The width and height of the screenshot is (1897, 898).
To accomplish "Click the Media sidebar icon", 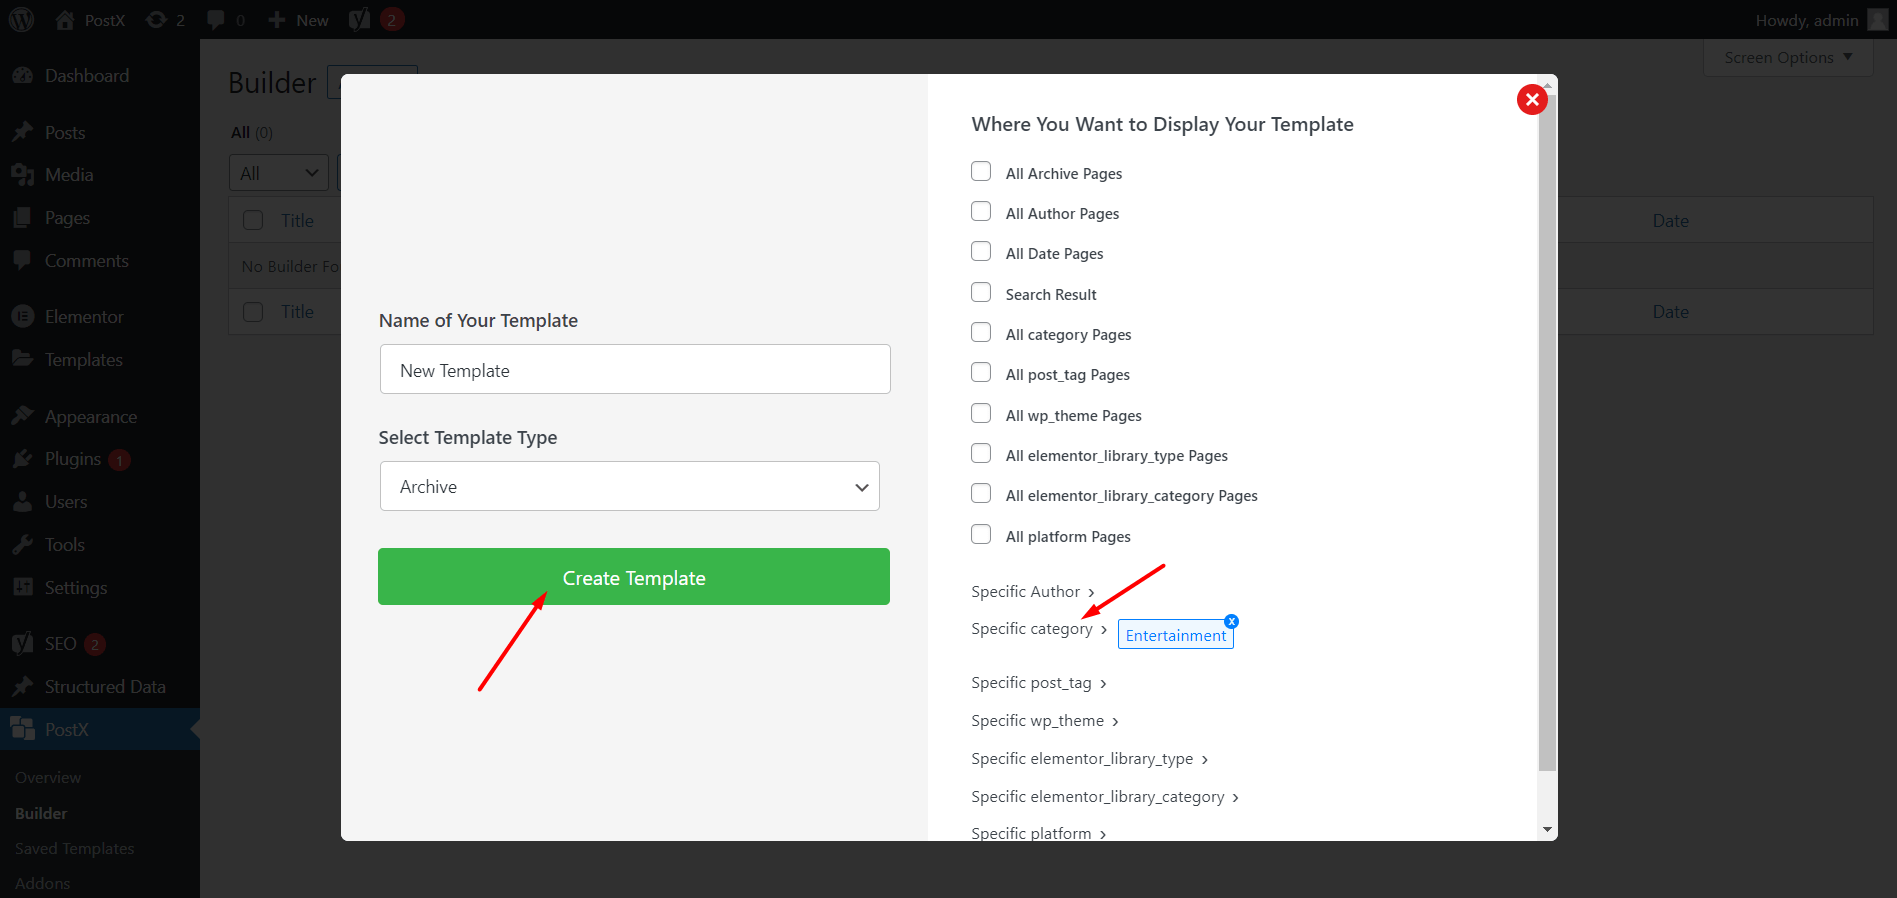I will point(22,175).
